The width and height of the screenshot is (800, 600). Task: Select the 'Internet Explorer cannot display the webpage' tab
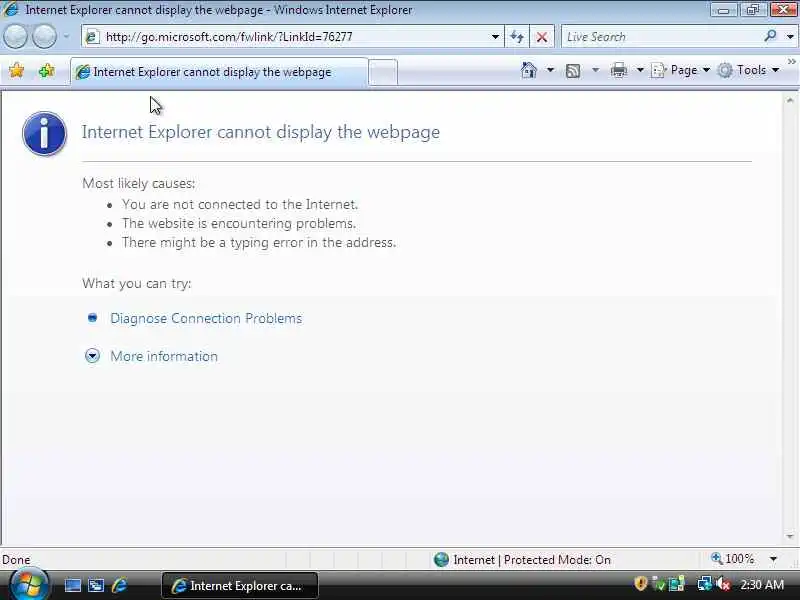(x=219, y=72)
